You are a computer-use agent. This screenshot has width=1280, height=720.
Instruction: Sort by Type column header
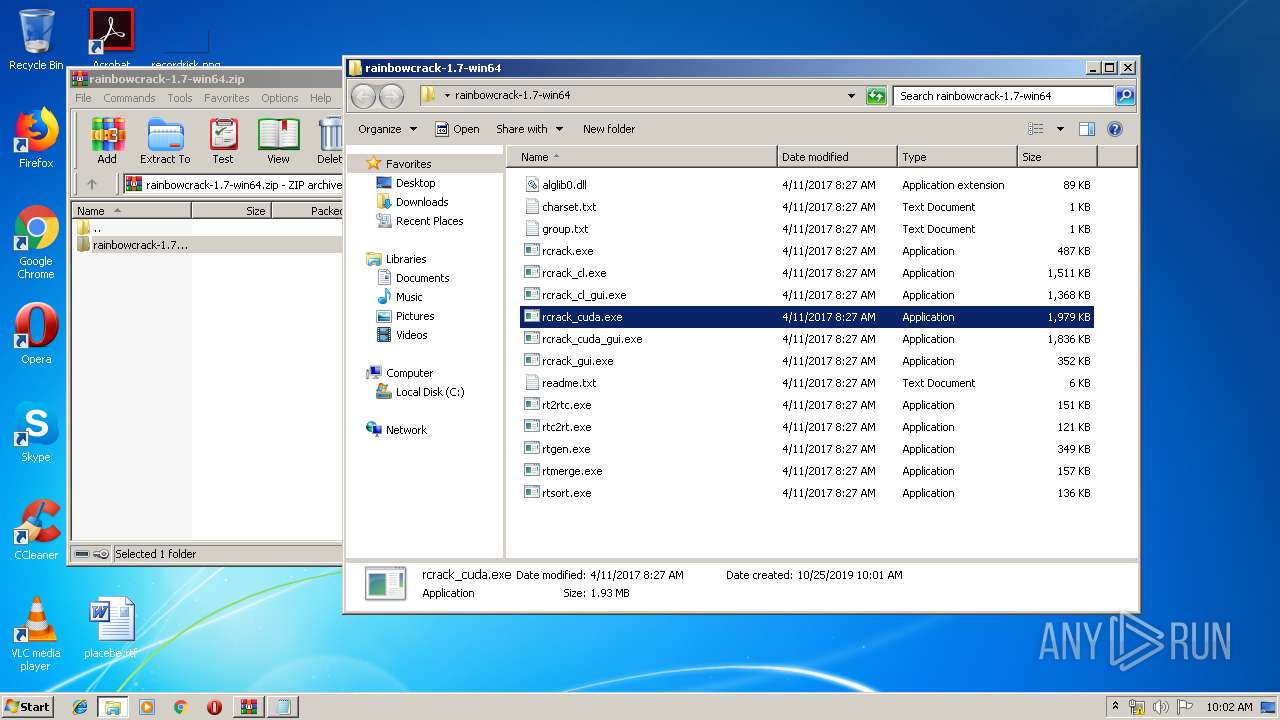click(x=957, y=157)
